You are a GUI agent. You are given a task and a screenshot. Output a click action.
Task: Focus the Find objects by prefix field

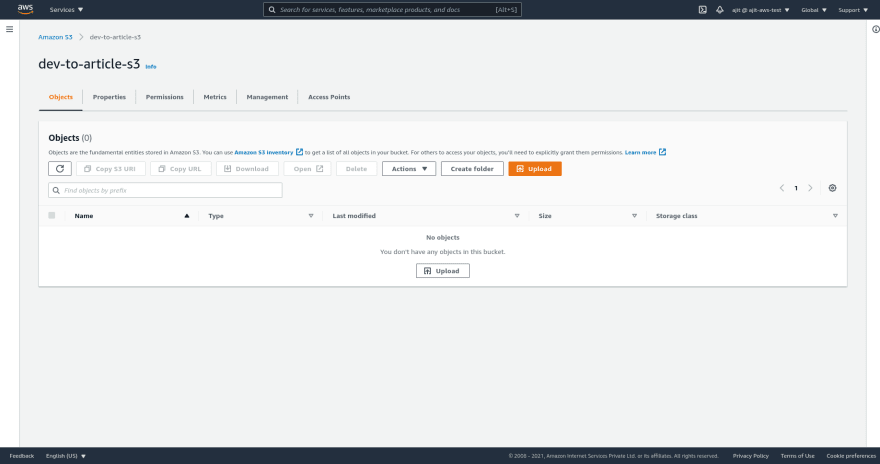pyautogui.click(x=166, y=190)
